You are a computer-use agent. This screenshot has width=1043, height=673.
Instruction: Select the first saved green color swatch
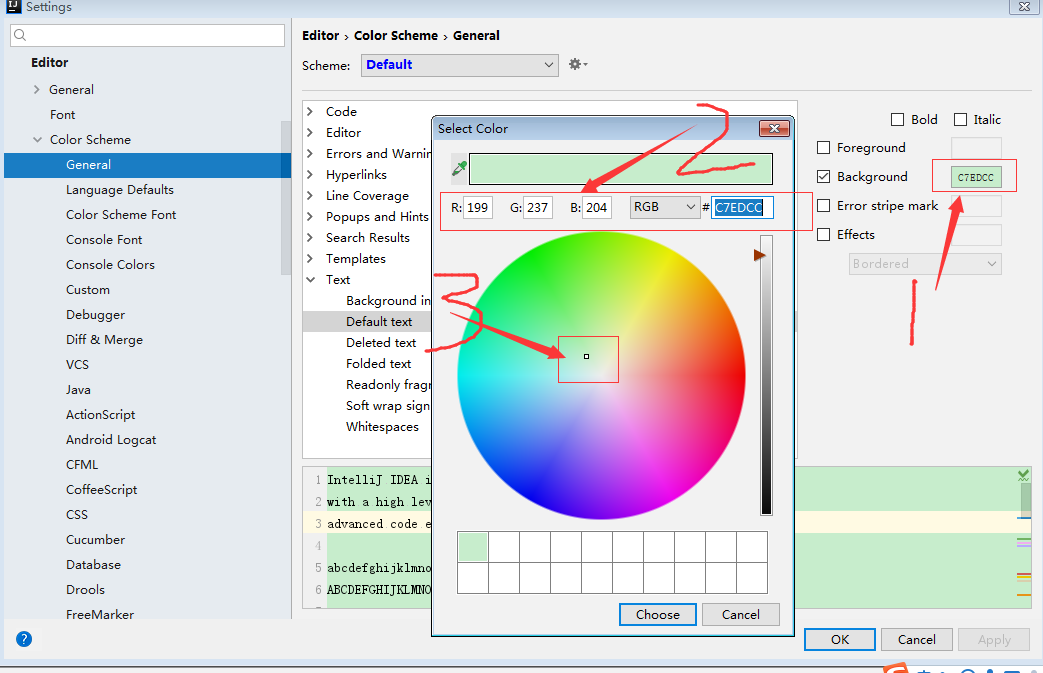point(473,547)
